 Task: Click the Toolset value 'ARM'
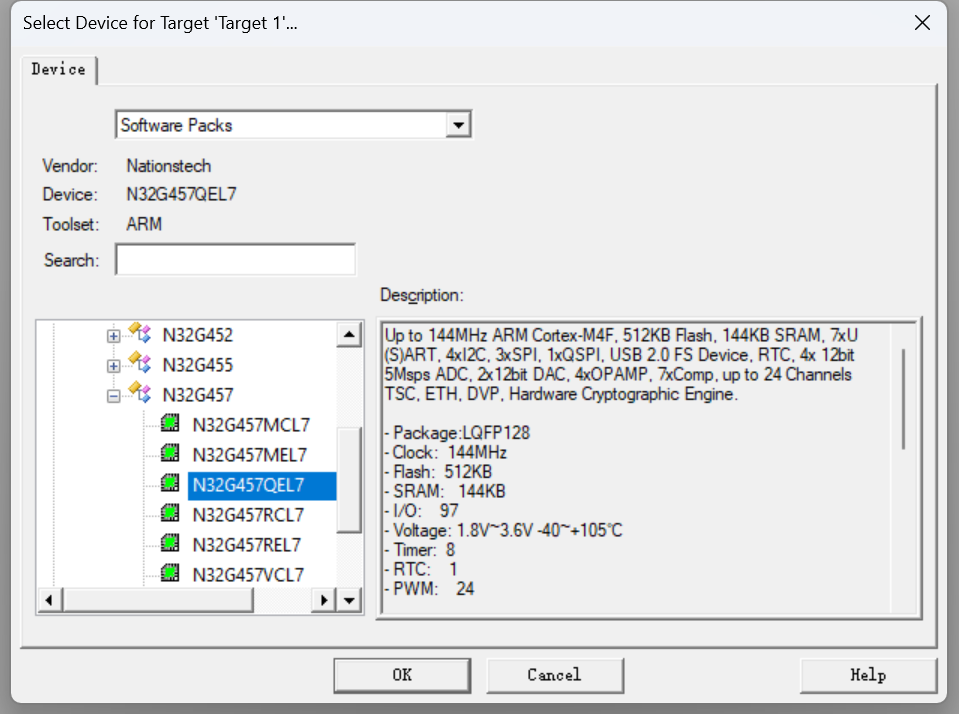tap(144, 224)
